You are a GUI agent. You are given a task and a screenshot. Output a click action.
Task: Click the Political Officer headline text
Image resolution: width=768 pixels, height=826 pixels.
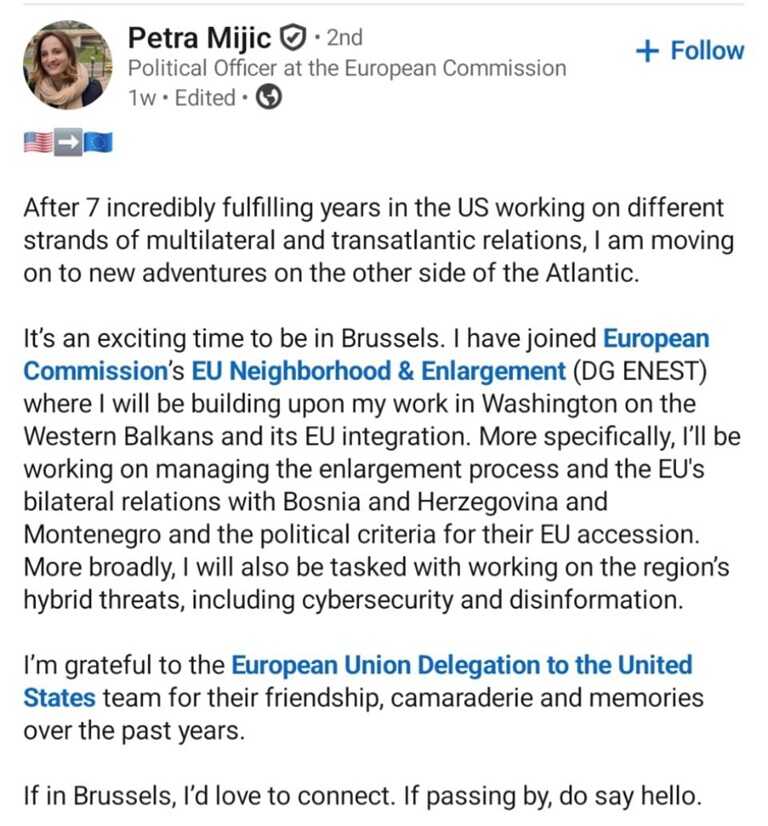346,68
